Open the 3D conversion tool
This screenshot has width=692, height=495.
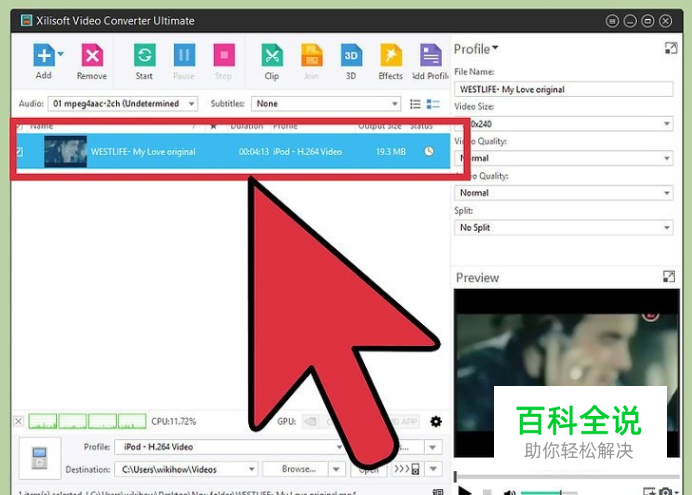point(351,56)
